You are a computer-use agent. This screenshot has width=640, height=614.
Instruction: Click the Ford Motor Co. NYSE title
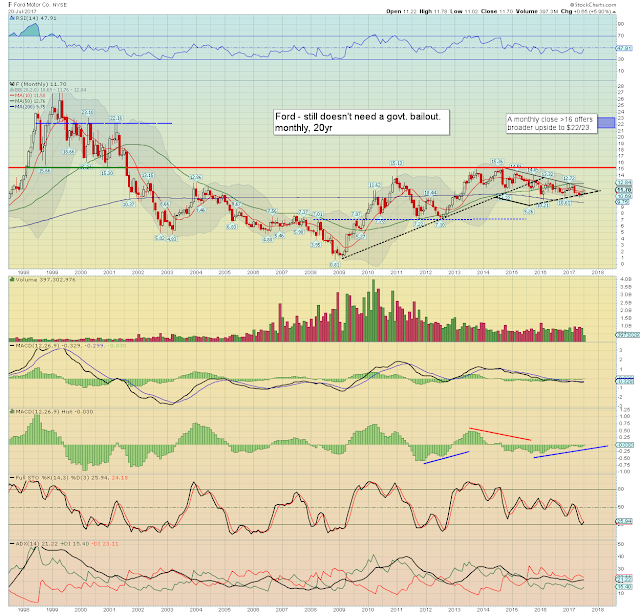(x=38, y=4)
